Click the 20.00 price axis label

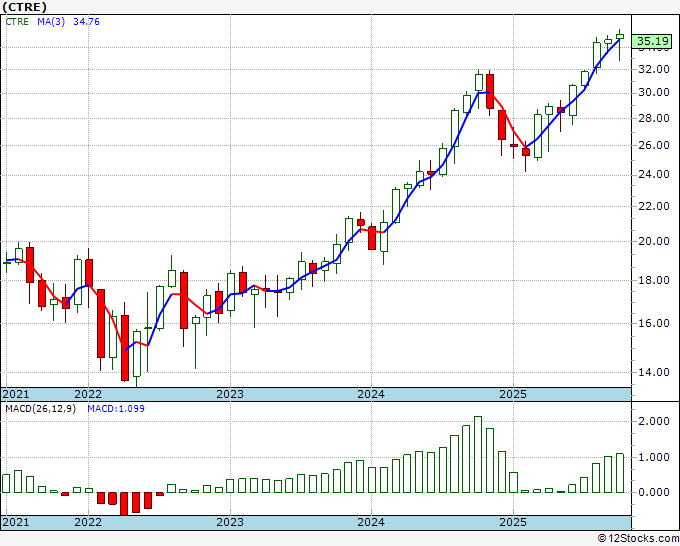click(654, 242)
